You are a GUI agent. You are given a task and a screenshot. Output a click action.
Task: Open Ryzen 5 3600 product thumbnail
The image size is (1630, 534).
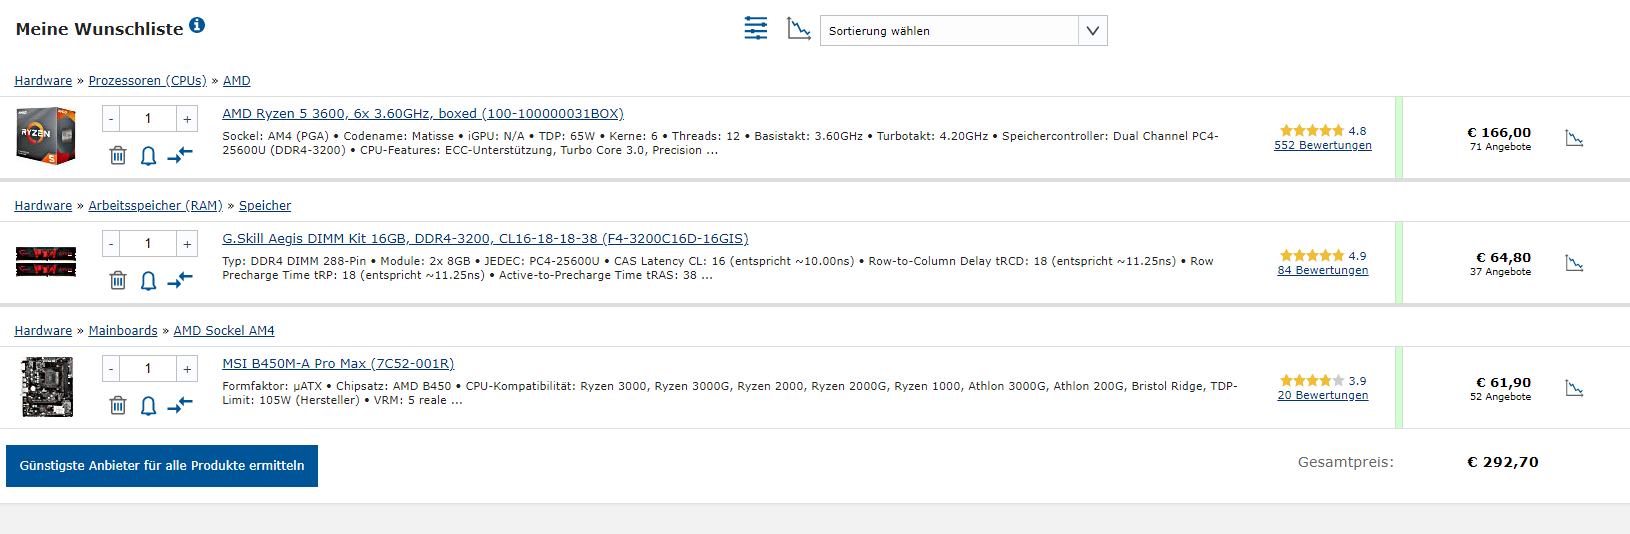point(46,136)
